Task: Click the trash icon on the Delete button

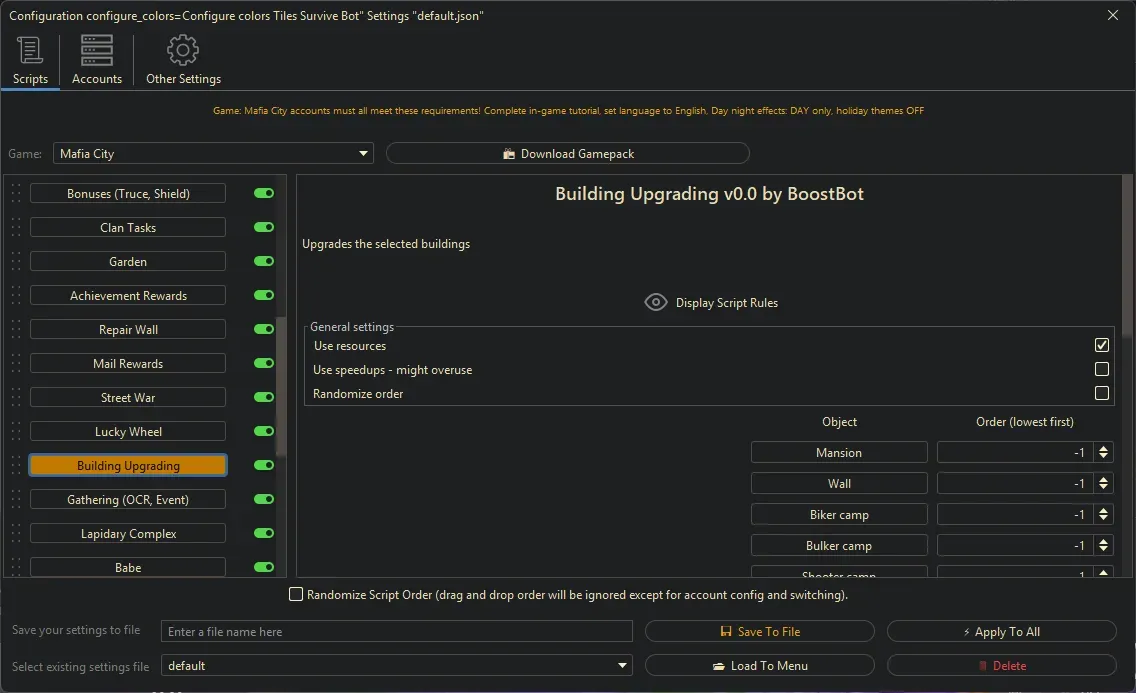Action: pyautogui.click(x=985, y=665)
